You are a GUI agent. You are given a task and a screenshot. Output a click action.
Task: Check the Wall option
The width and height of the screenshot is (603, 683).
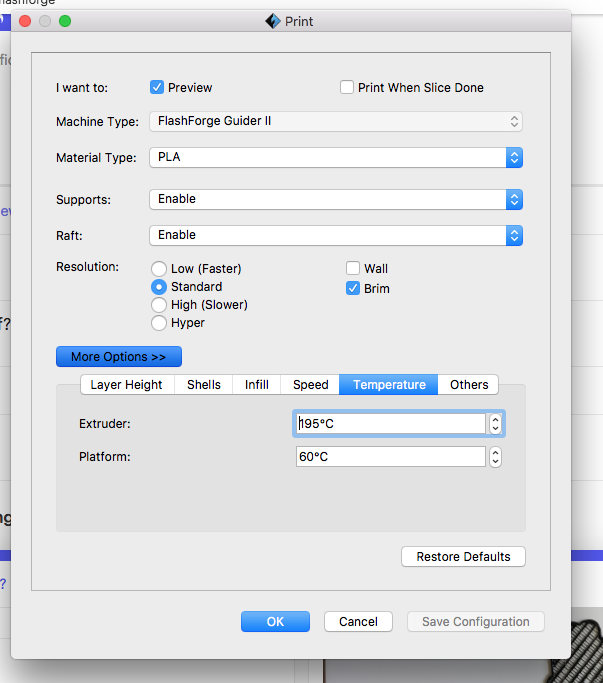click(353, 269)
